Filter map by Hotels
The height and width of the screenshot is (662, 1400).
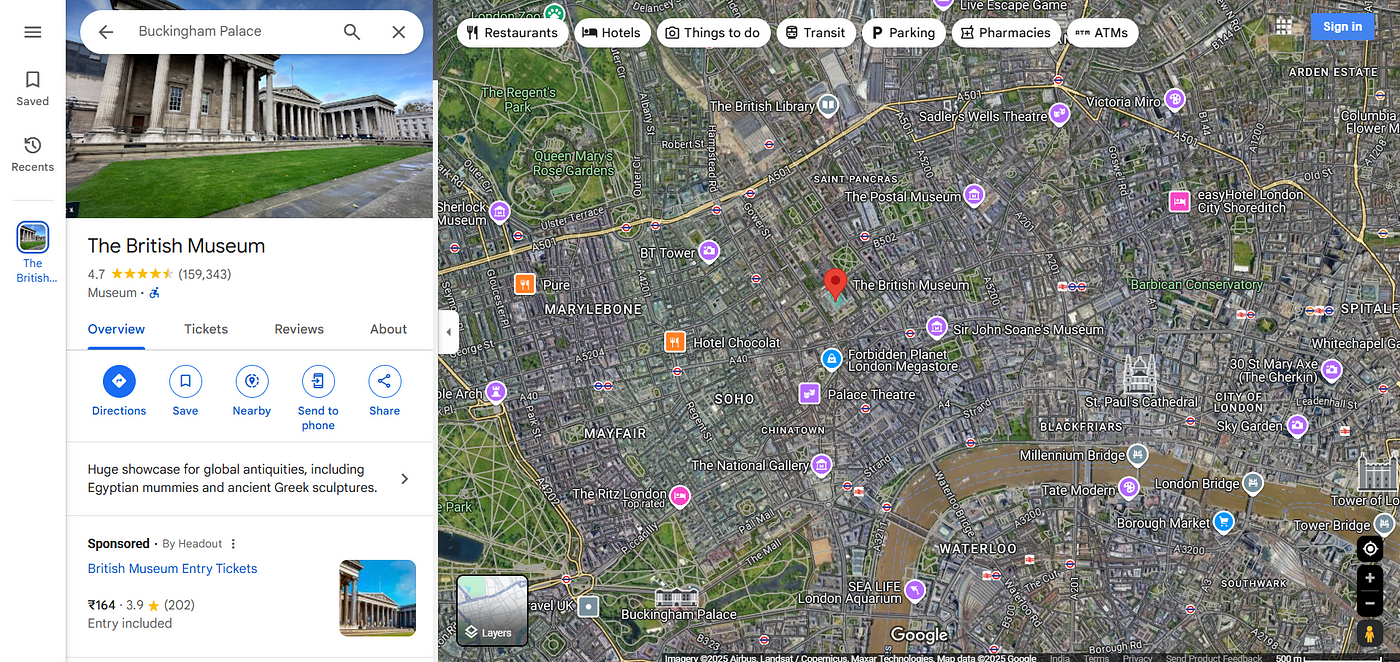point(611,32)
